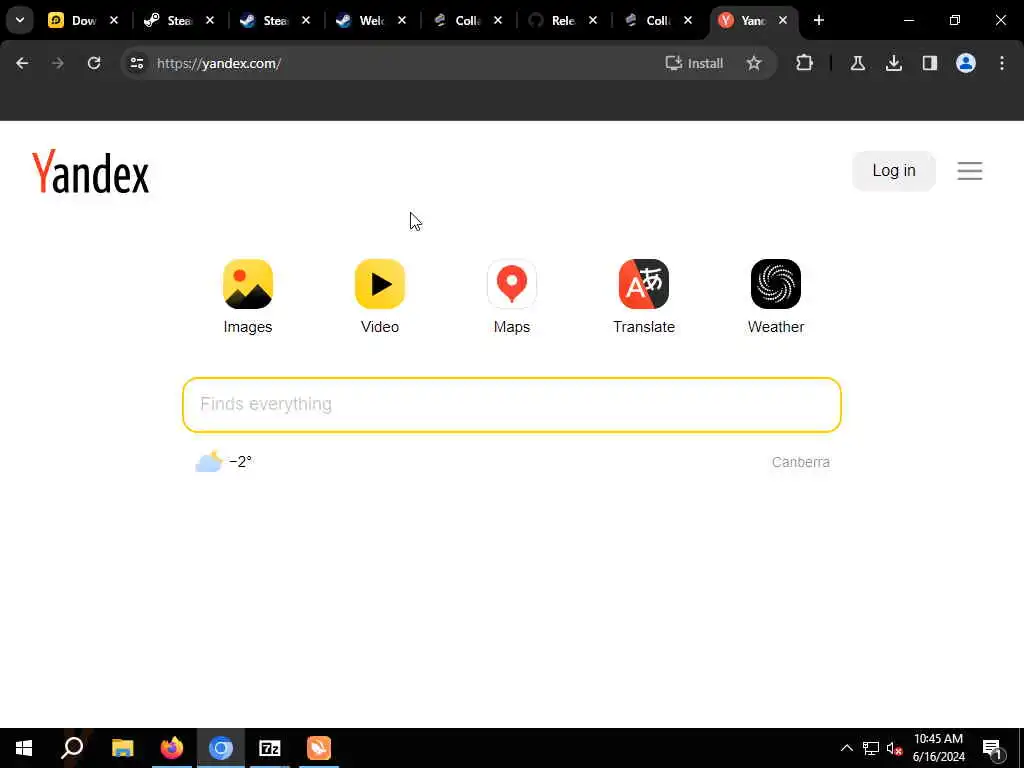The width and height of the screenshot is (1024, 768).
Task: Close the Yandex tab
Action: tap(782, 20)
